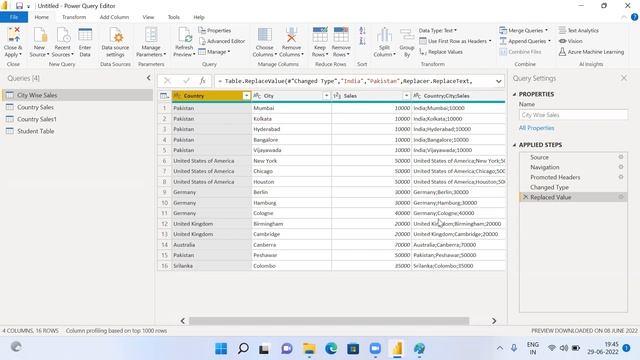Close the Query Settings pane
Viewport: 640px width, 360px height.
click(x=624, y=78)
